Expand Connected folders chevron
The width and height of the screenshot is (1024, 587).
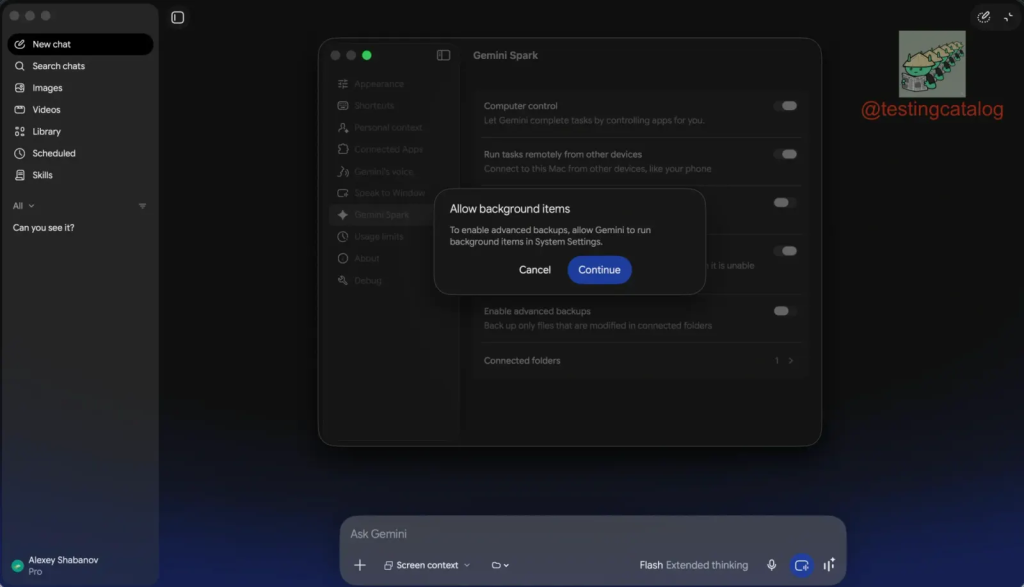click(791, 360)
